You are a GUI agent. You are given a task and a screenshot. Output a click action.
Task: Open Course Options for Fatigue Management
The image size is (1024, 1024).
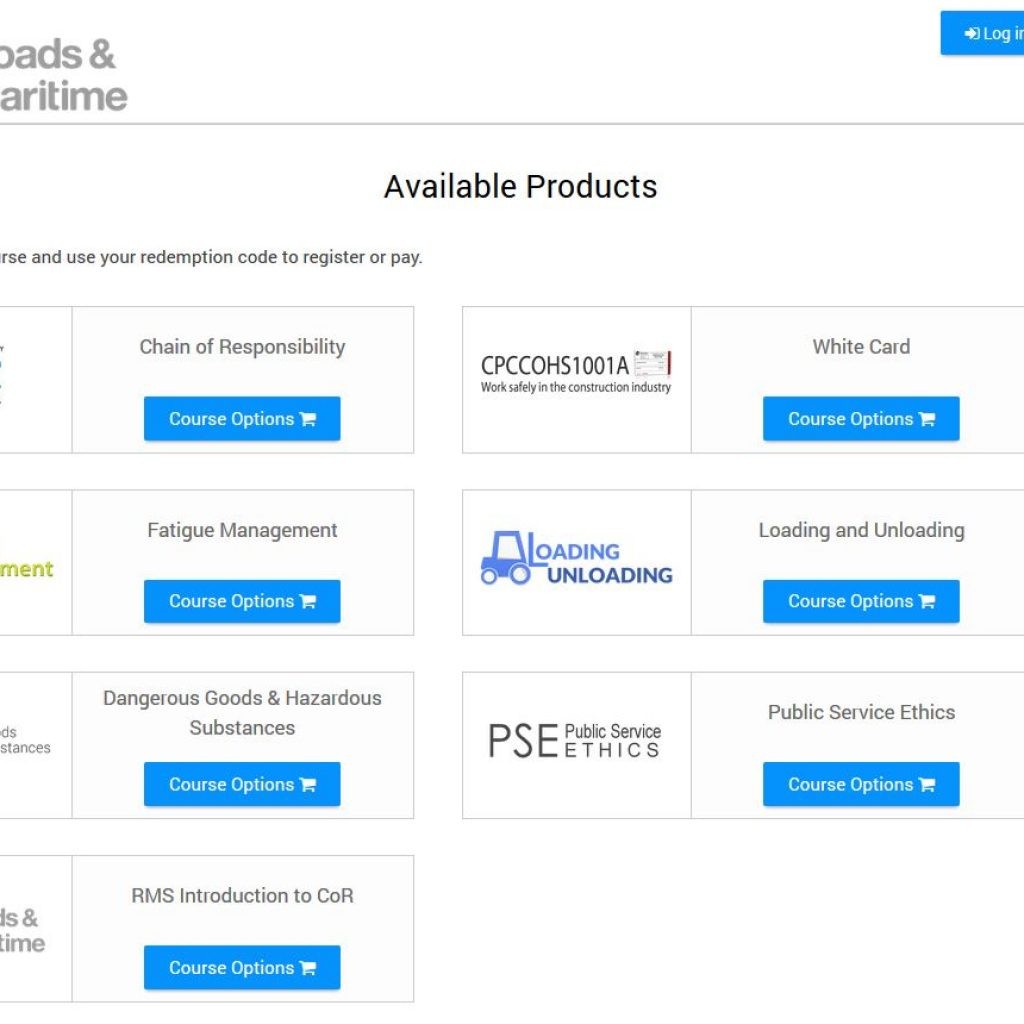242,601
